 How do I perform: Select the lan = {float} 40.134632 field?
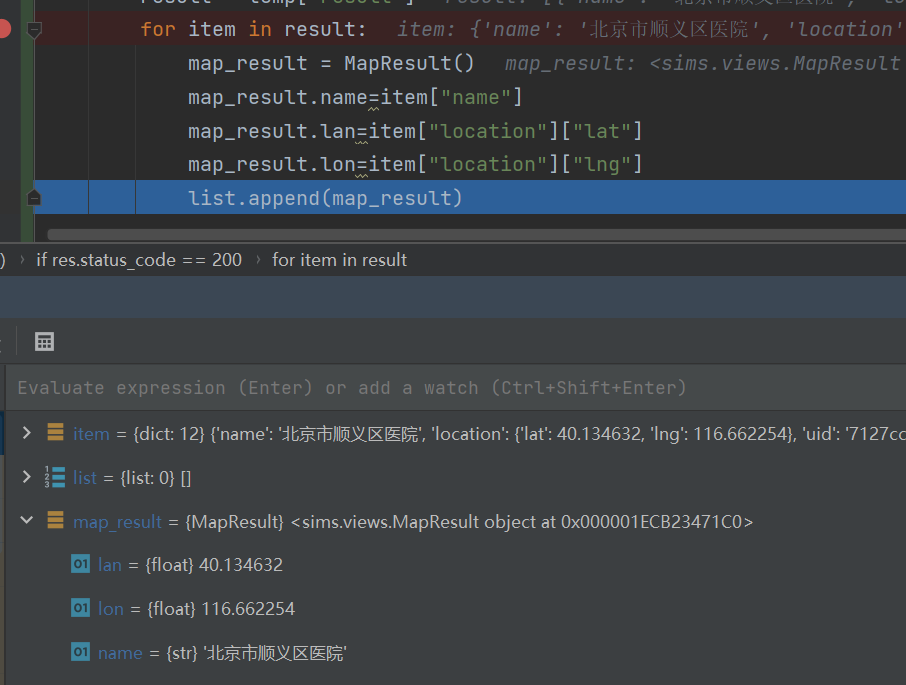pos(455,564)
